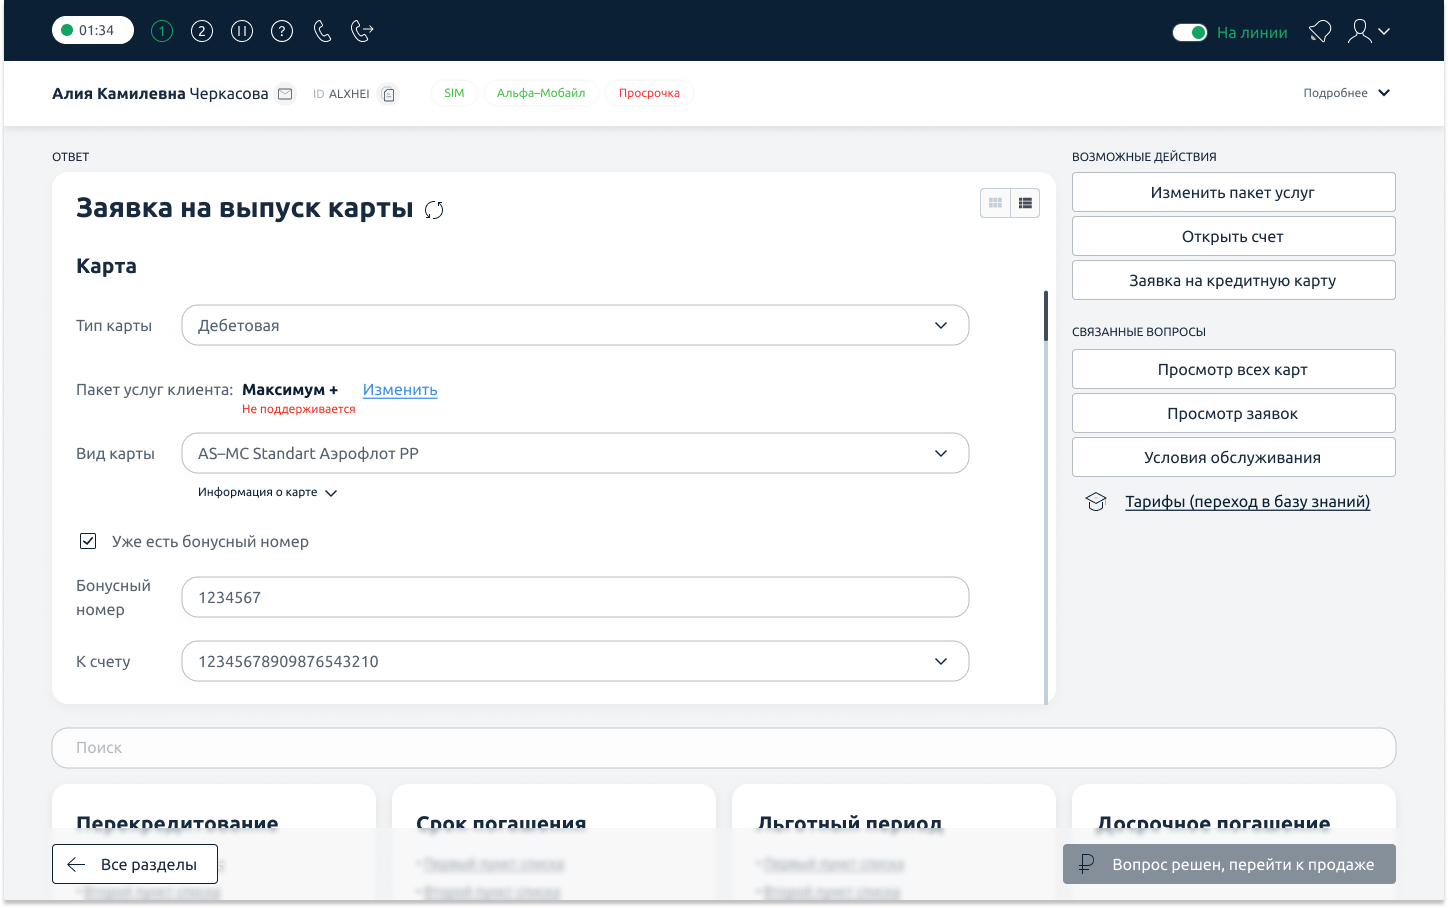Click the Альфа-Мобайл tag

coord(541,93)
